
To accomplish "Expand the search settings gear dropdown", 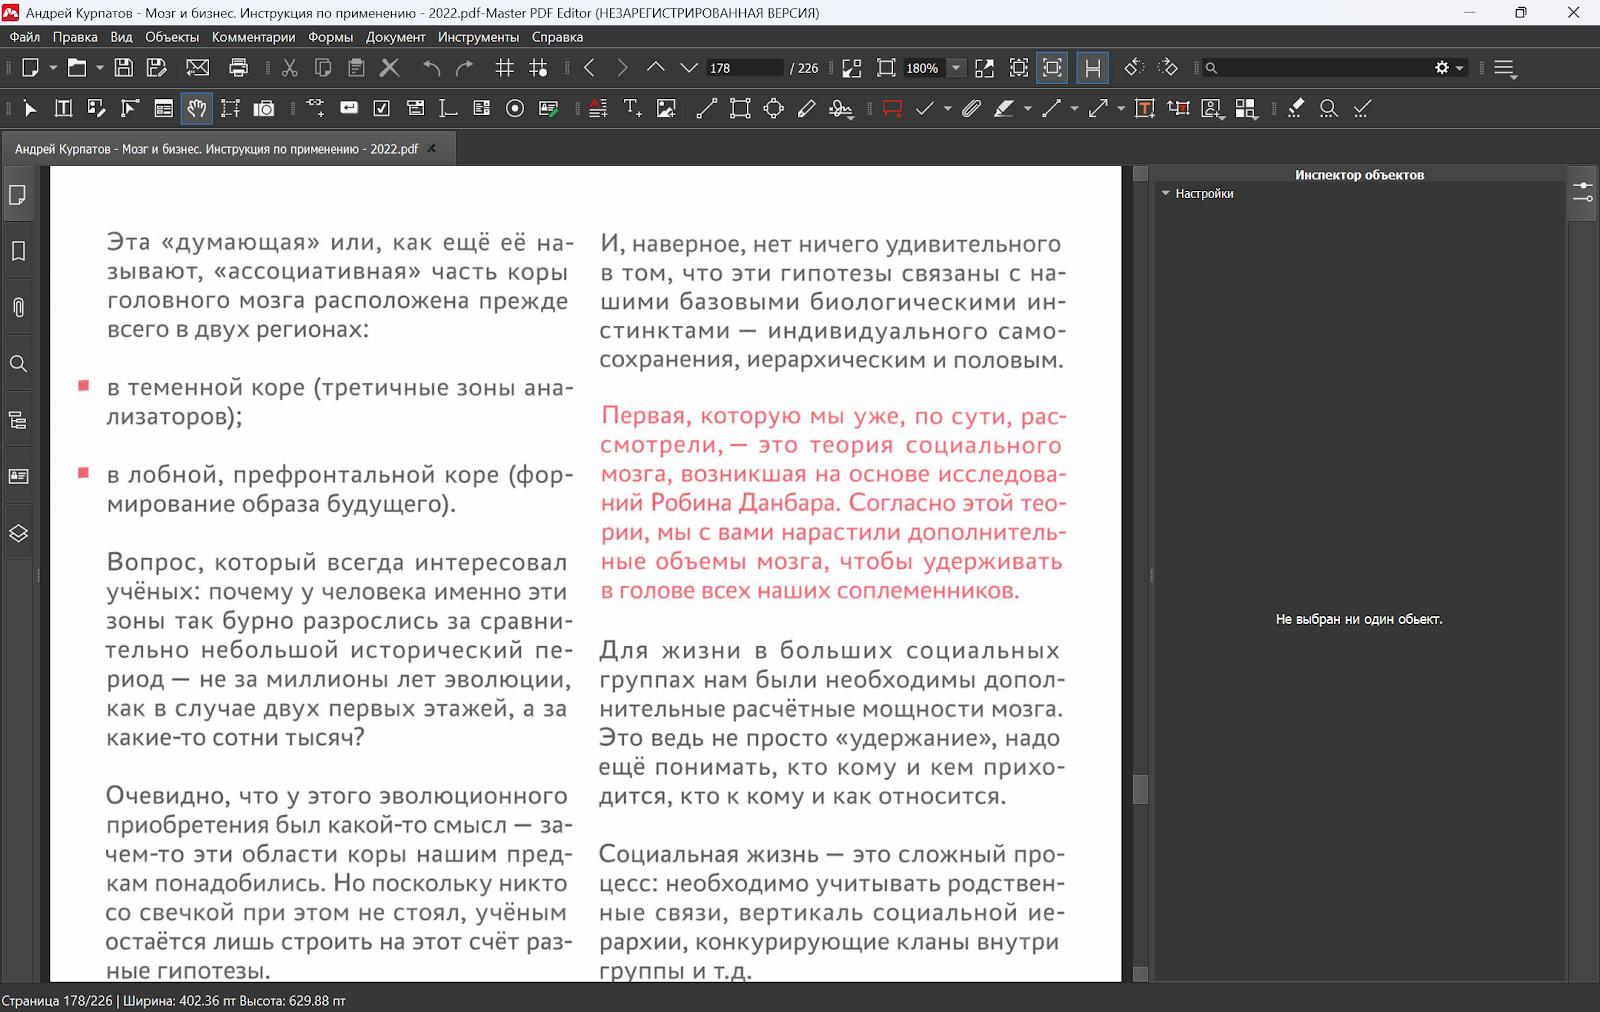I will pyautogui.click(x=1448, y=68).
